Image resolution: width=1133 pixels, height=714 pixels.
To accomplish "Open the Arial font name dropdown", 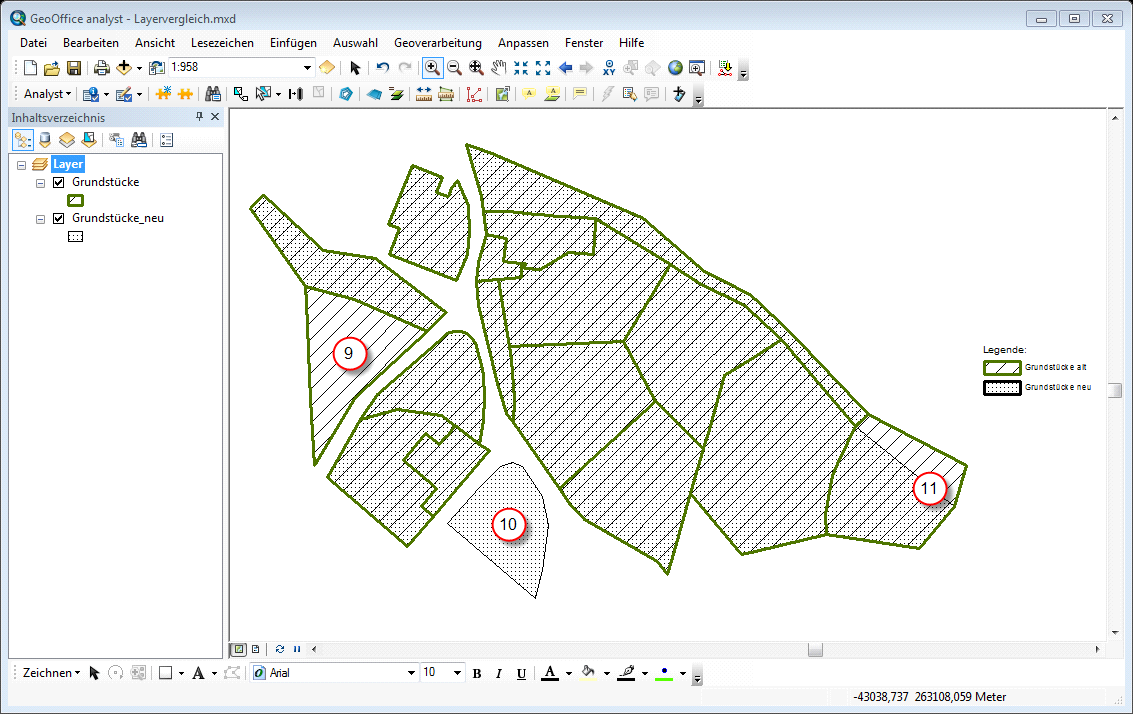I will [410, 673].
